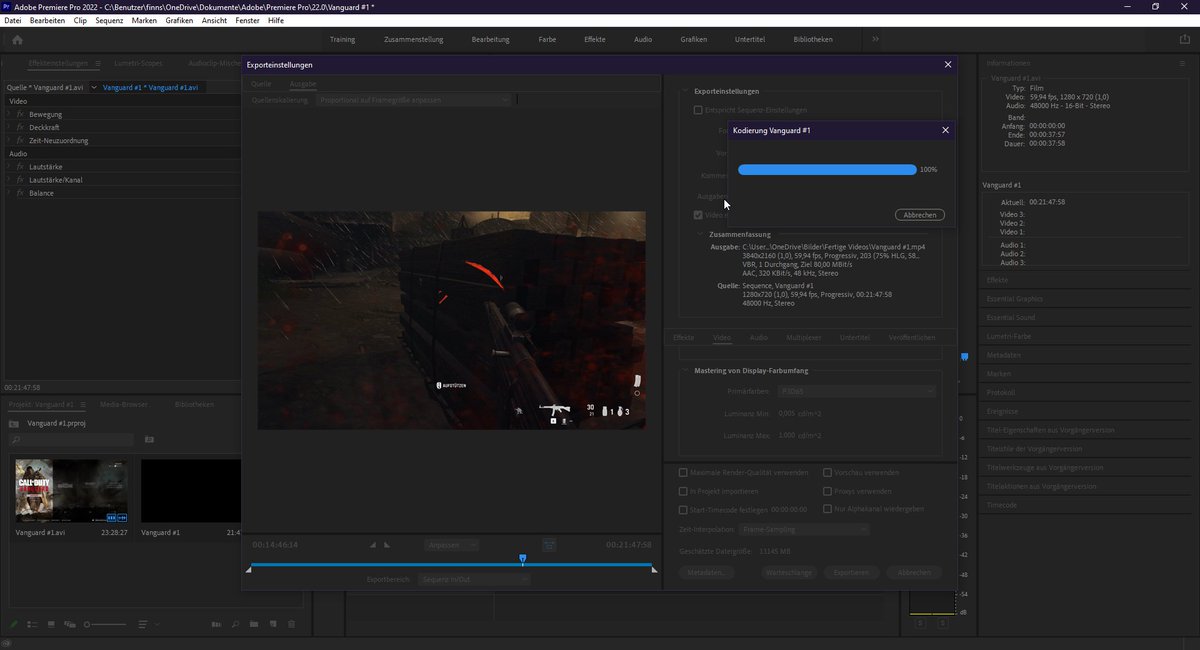Switch to Audio tab in export settings
The width and height of the screenshot is (1200, 650).
coord(759,338)
